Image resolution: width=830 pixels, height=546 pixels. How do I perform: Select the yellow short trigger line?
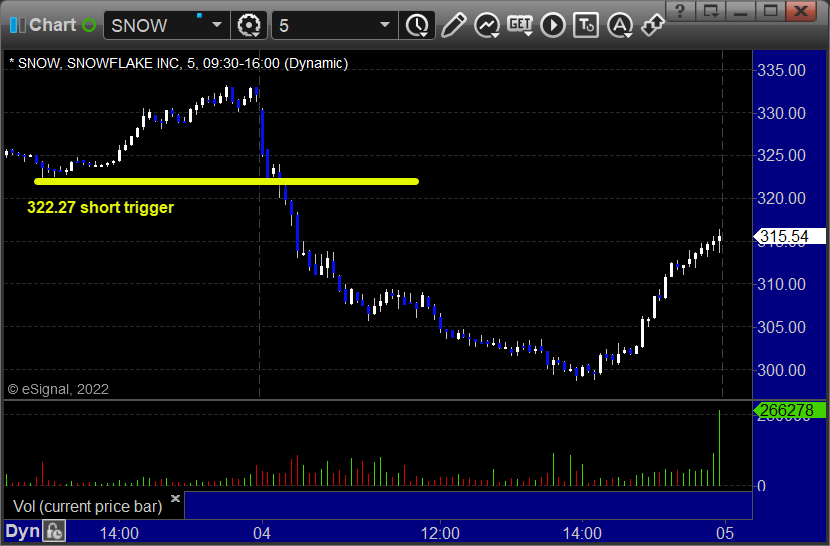[x=227, y=182]
